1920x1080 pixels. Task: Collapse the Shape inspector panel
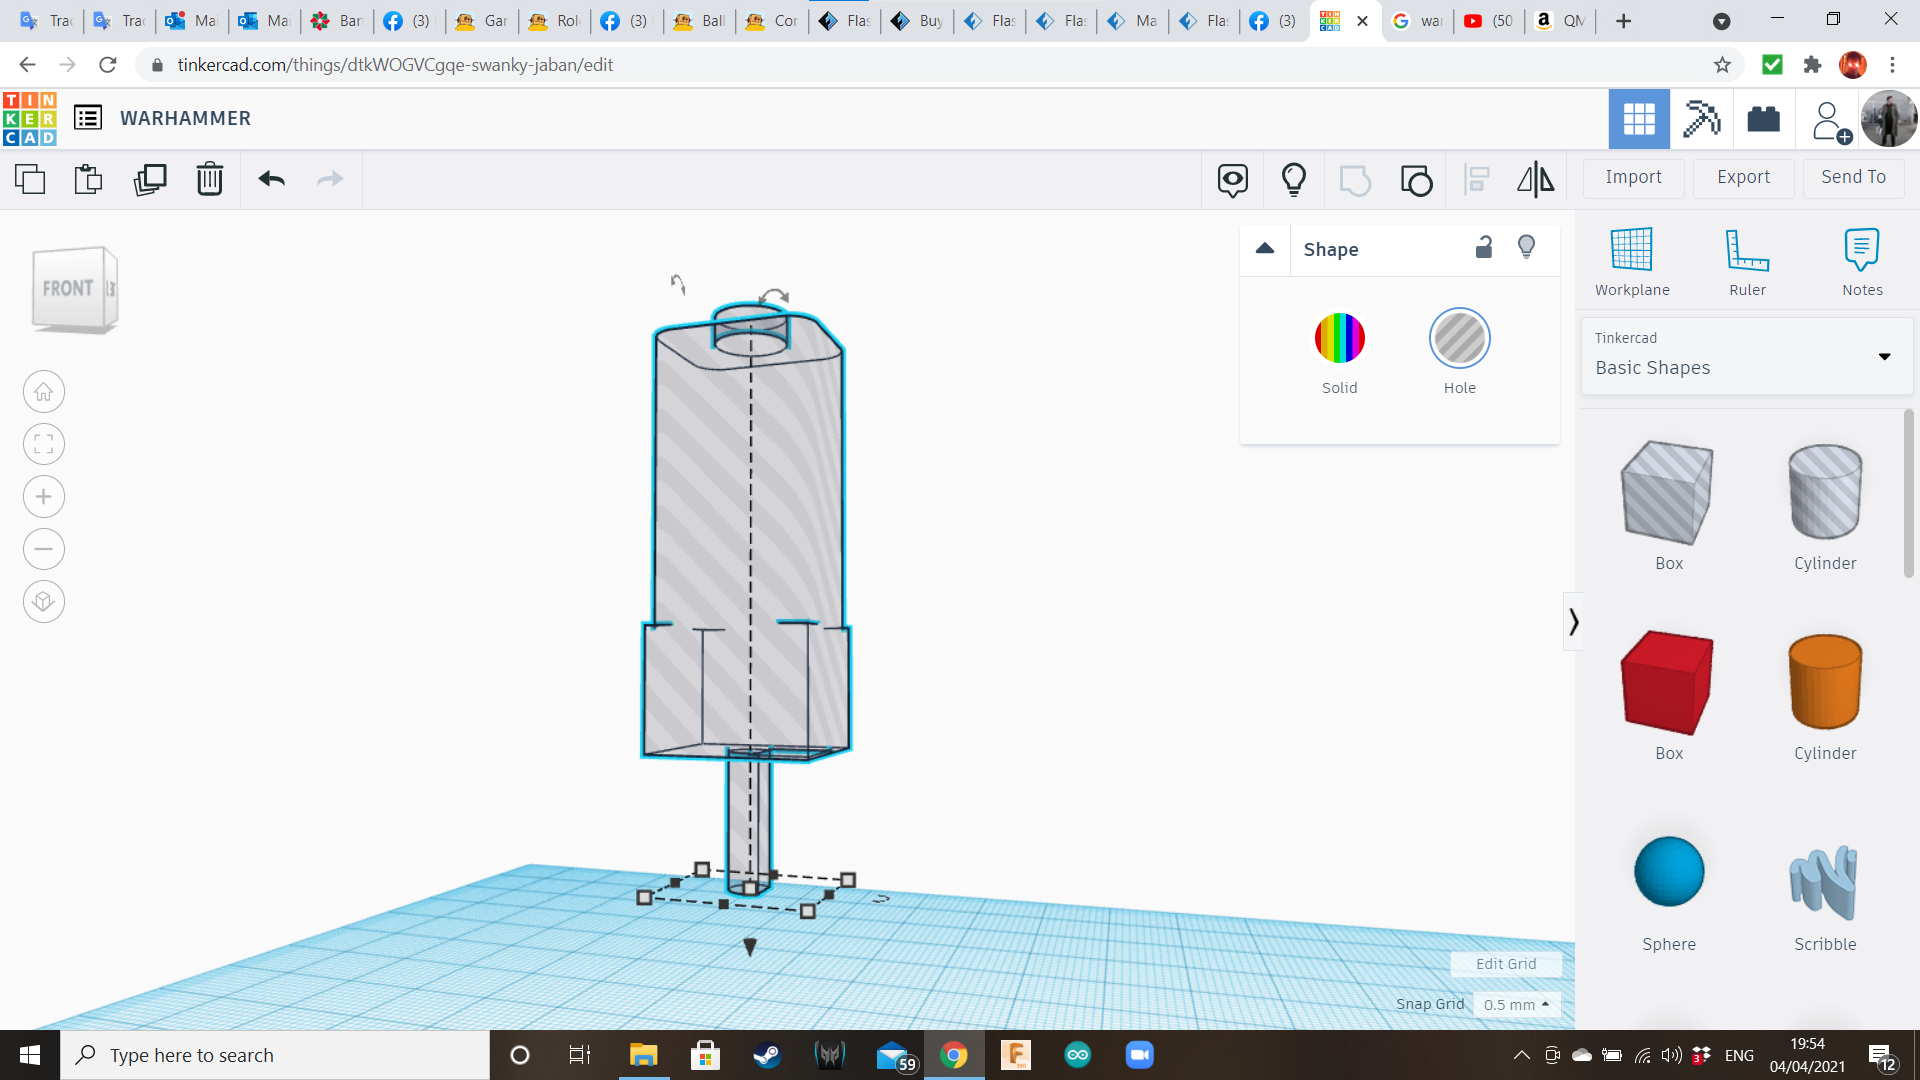pos(1265,249)
